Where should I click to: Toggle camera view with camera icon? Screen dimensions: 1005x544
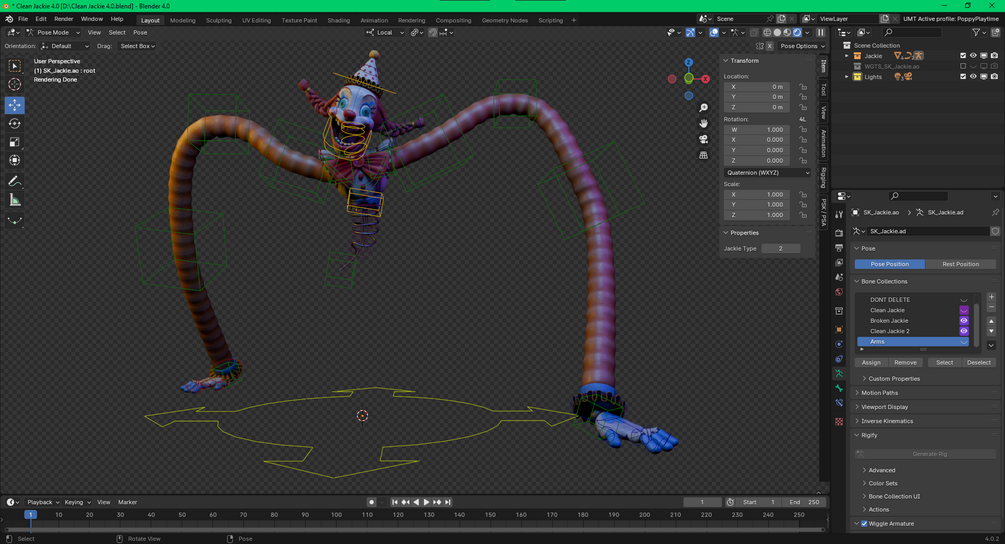(703, 139)
